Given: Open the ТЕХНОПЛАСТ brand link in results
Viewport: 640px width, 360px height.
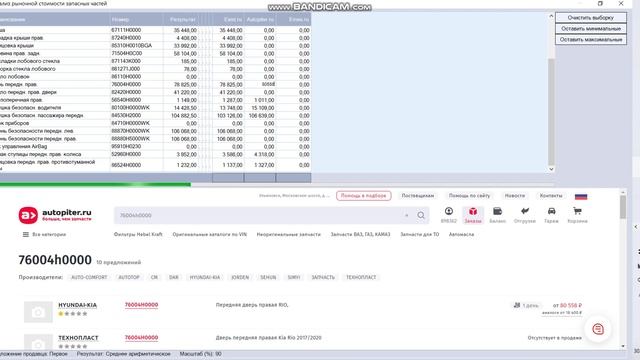Looking at the screenshot, I should point(78,338).
